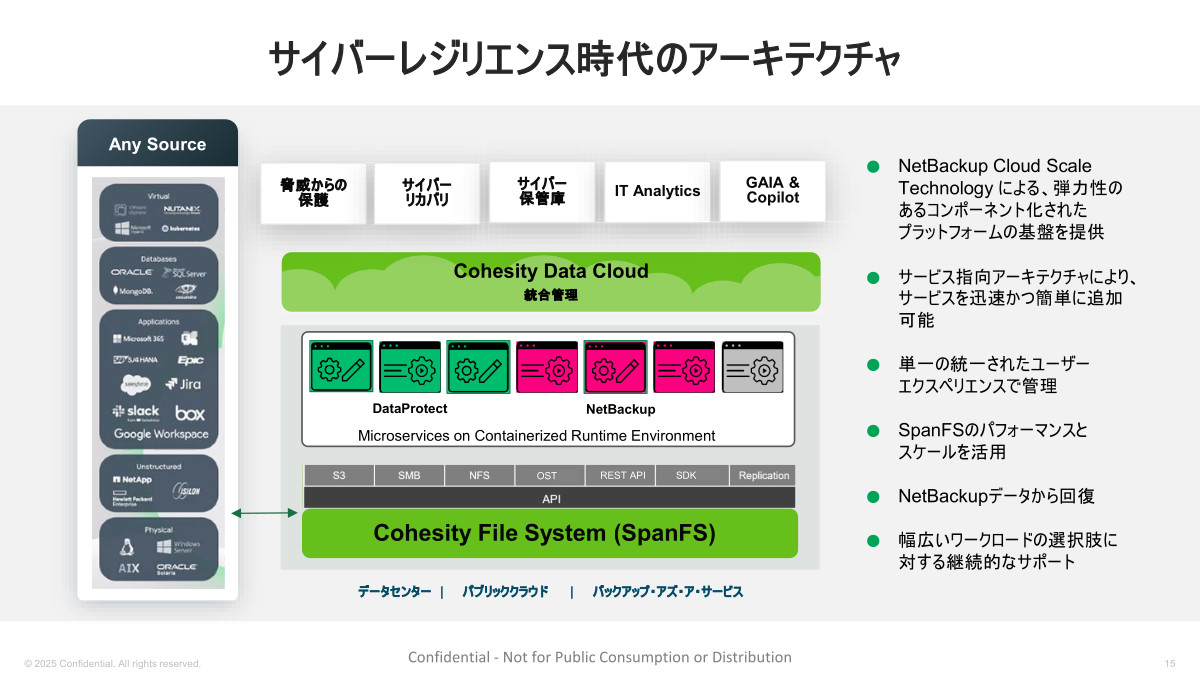The height and width of the screenshot is (675, 1200).
Task: Select the REST API cell
Action: [x=622, y=475]
